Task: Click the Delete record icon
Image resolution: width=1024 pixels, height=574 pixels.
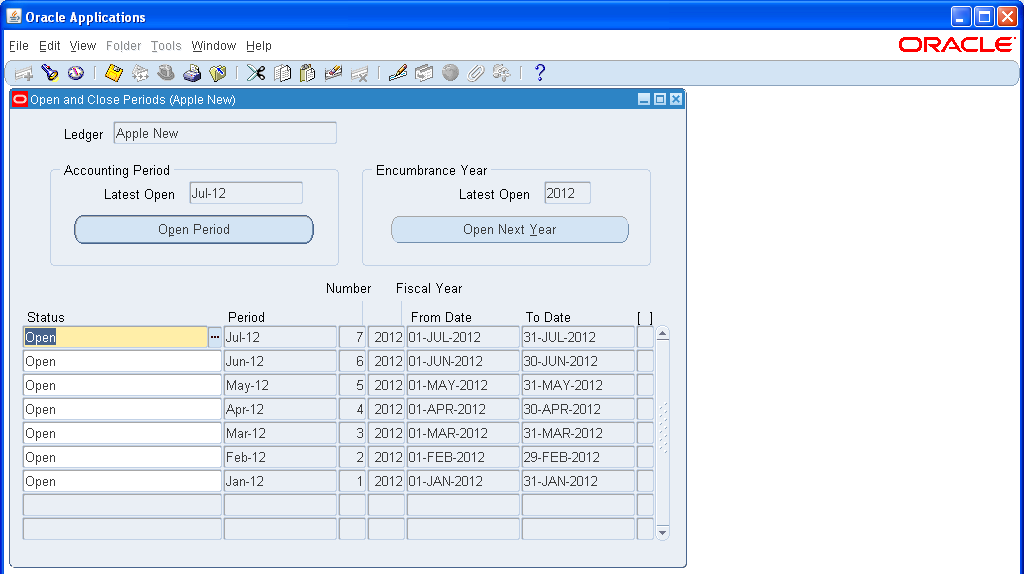Action: [x=359, y=73]
